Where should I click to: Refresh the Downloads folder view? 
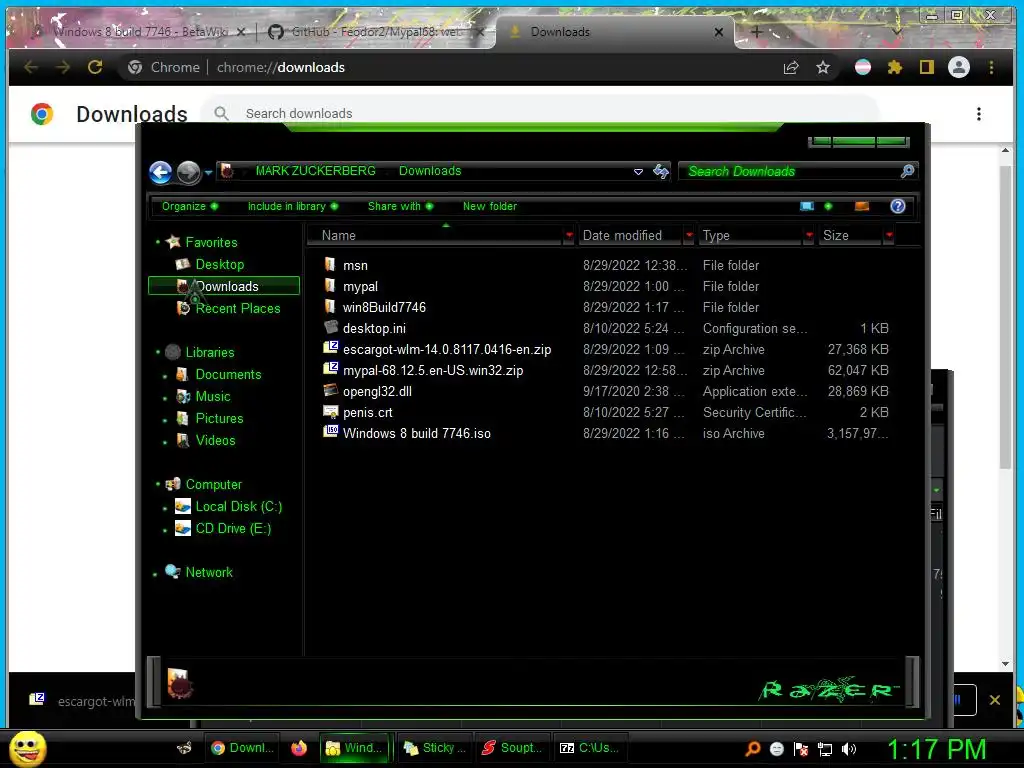coord(661,172)
